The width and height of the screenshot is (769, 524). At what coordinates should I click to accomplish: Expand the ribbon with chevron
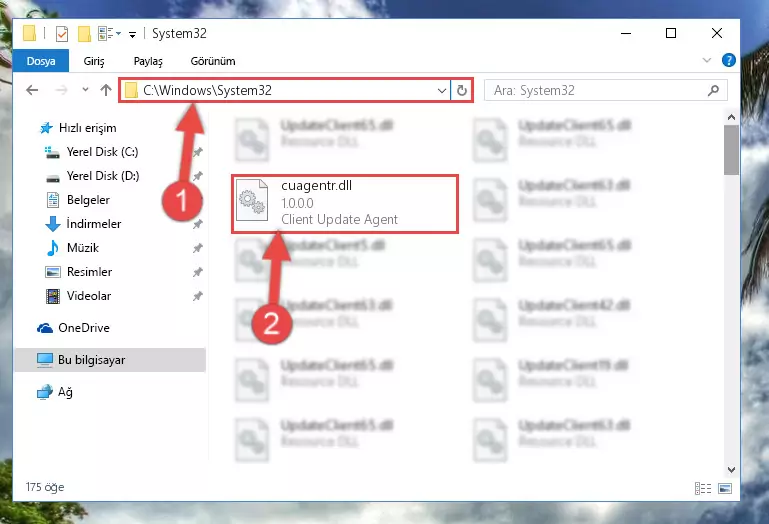(707, 60)
